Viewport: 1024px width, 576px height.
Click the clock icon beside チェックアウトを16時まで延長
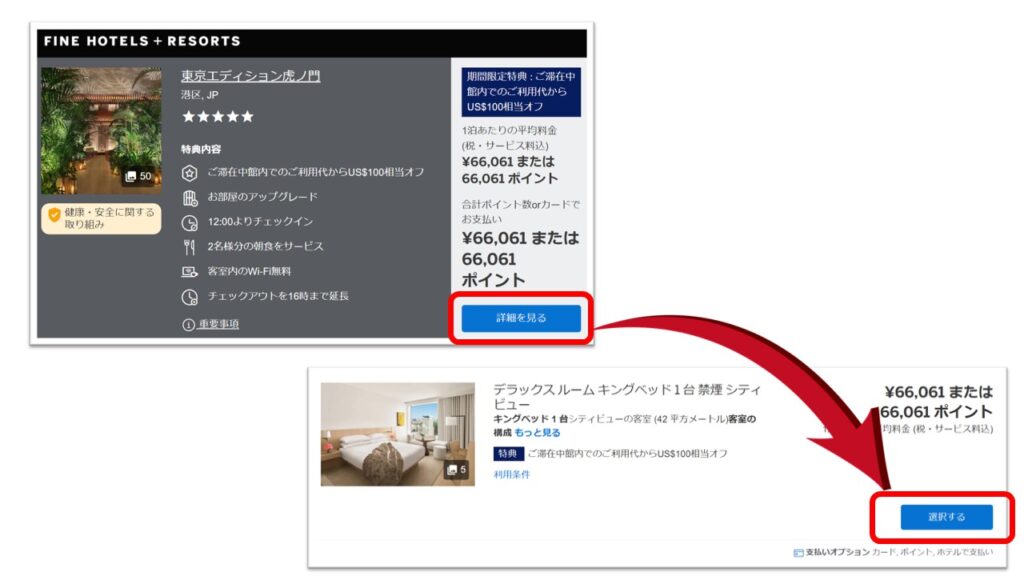click(x=189, y=297)
